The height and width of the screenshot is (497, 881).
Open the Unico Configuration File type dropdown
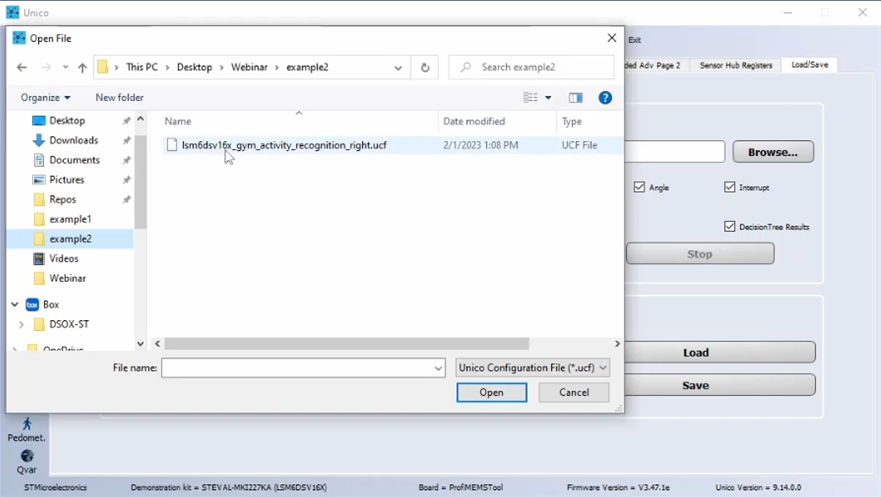pos(532,368)
